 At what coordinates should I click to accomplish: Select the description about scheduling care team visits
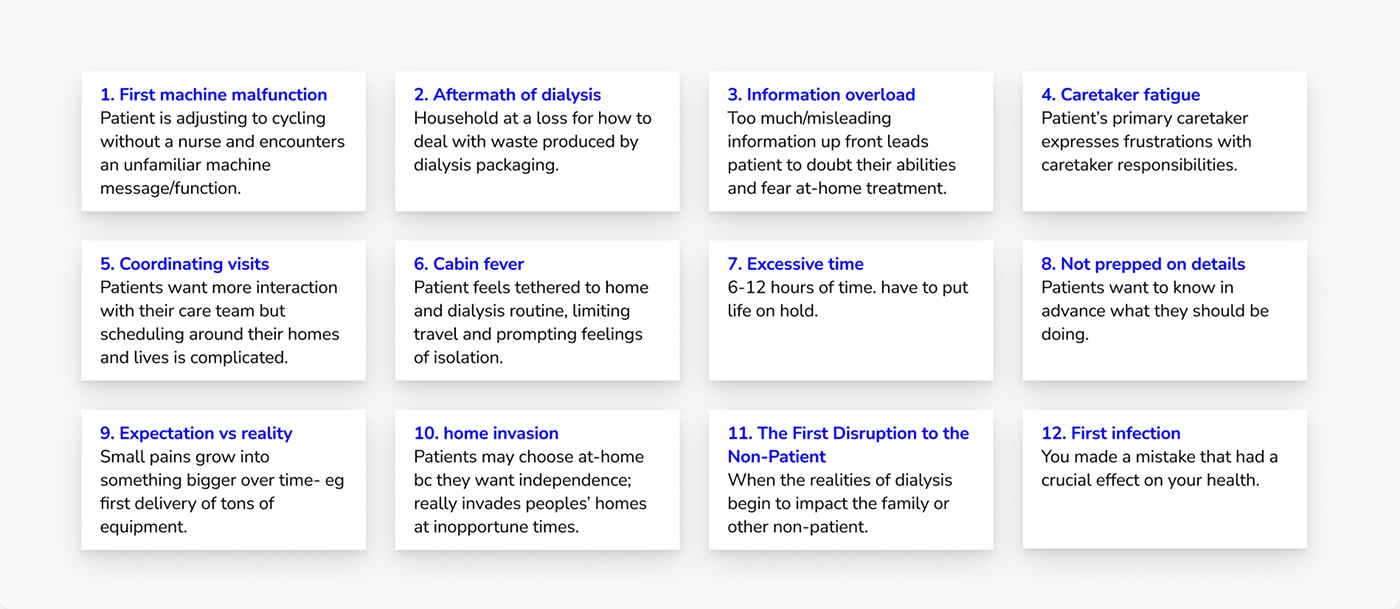click(x=219, y=322)
